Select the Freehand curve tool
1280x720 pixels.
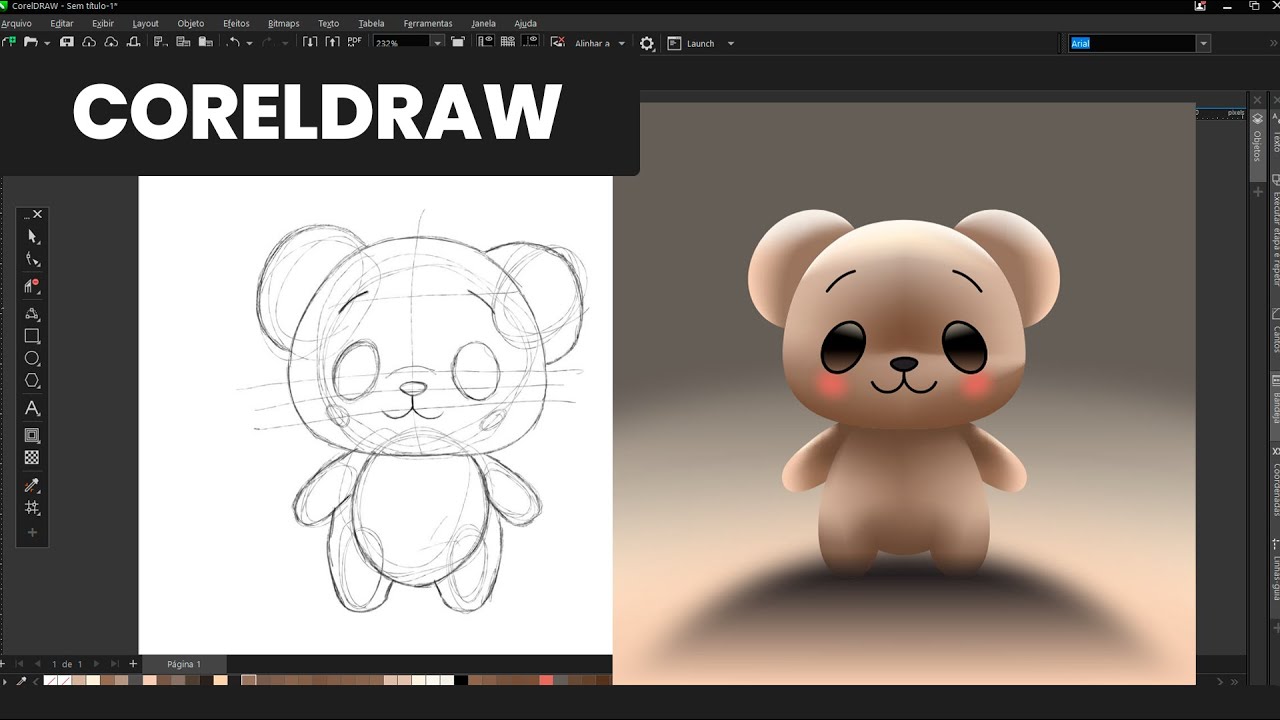point(32,313)
